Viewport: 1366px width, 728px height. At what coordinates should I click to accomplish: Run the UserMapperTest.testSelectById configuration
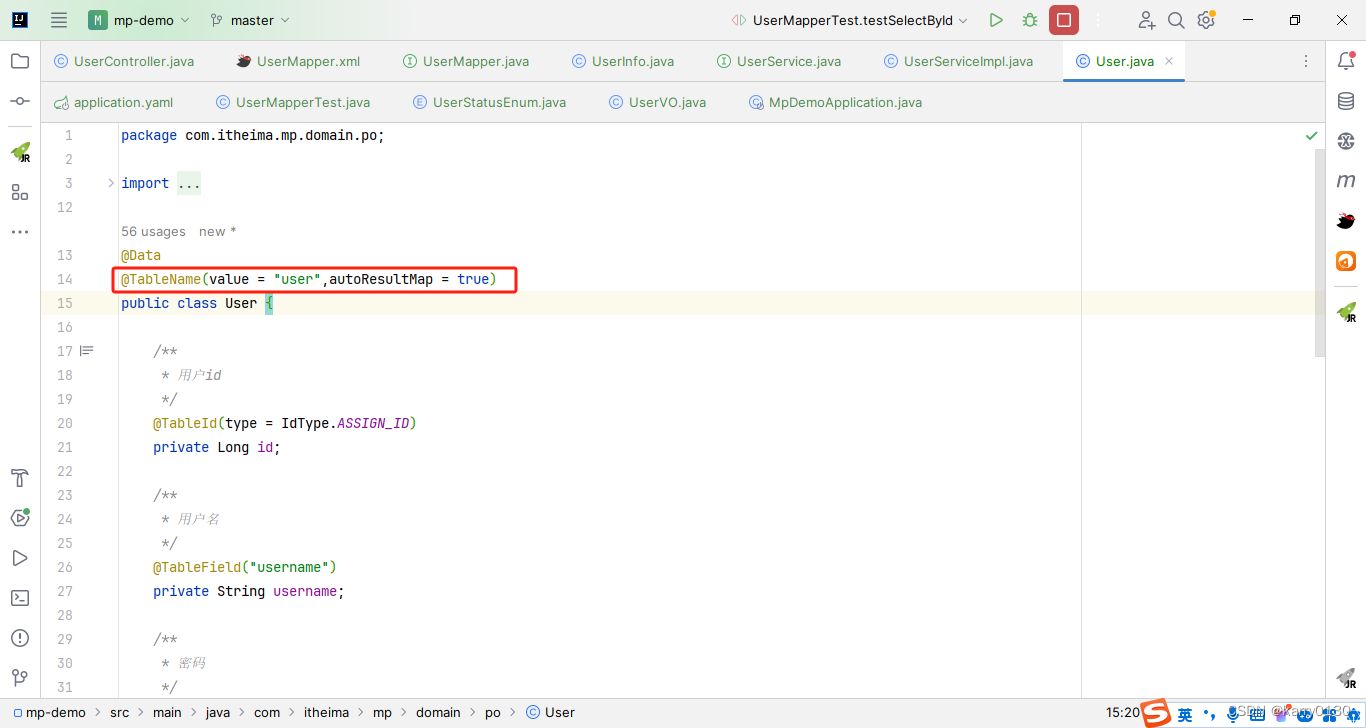(995, 19)
